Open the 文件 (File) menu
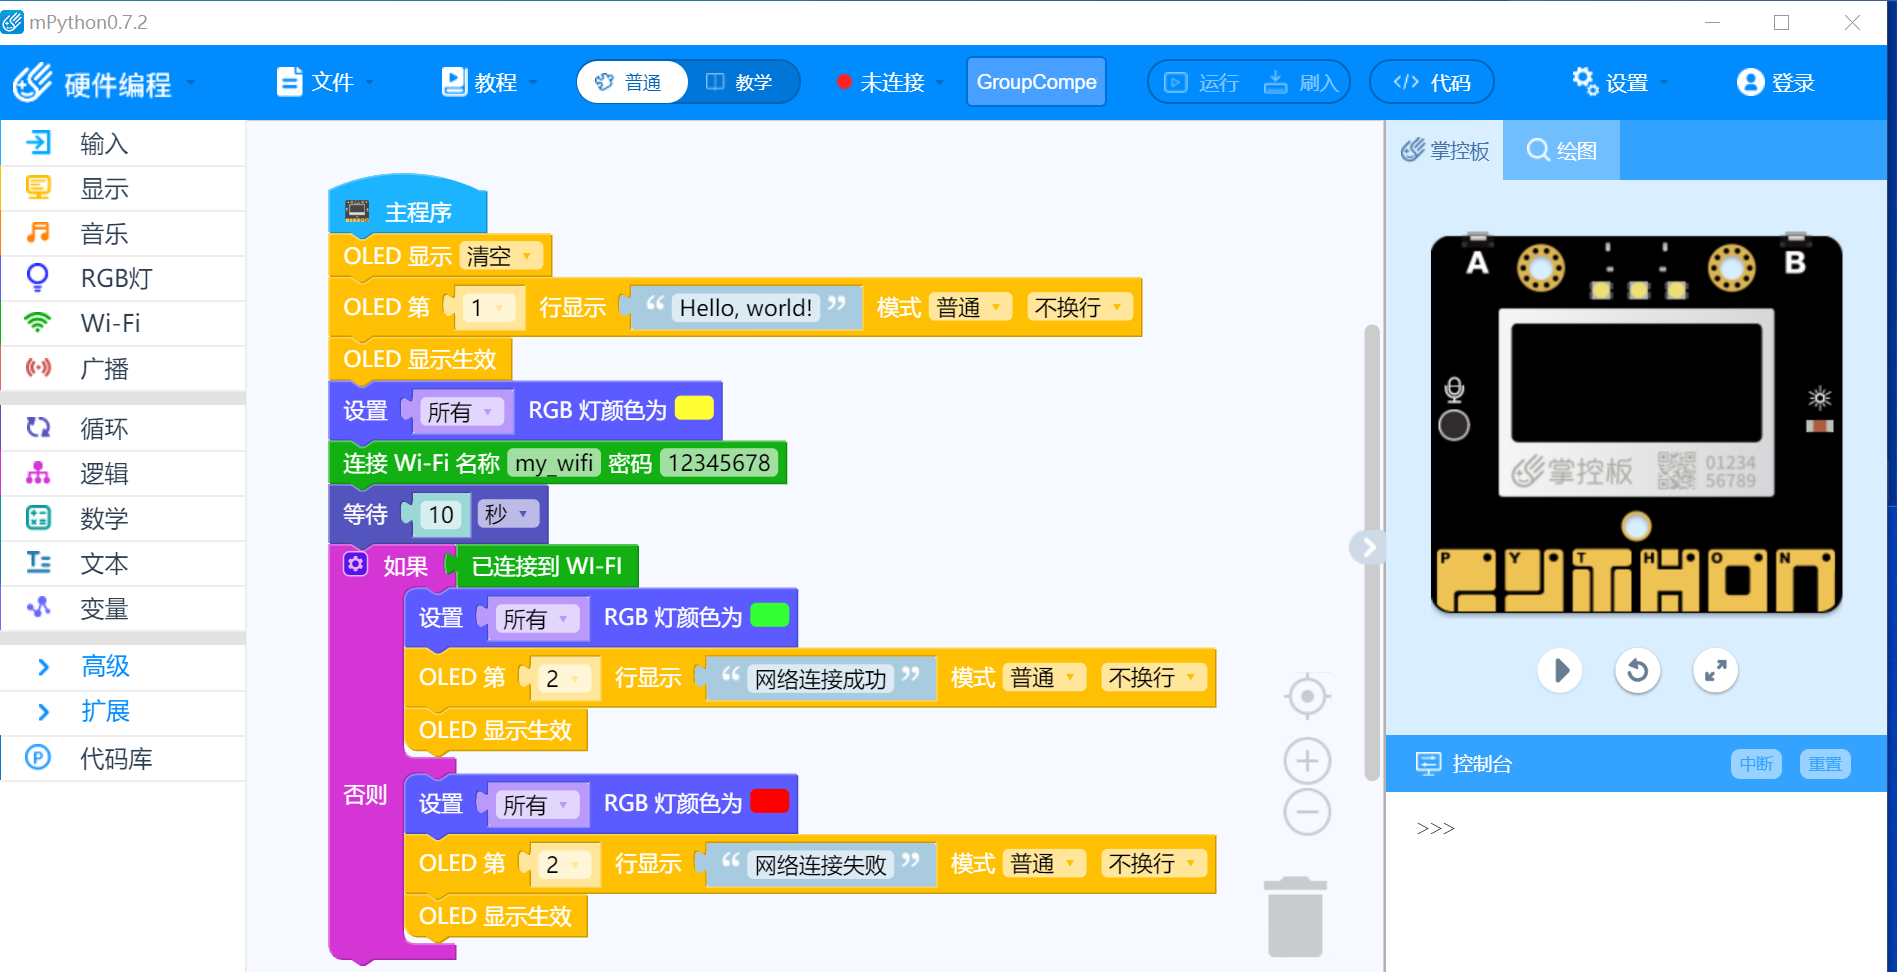The width and height of the screenshot is (1897, 972). click(325, 82)
